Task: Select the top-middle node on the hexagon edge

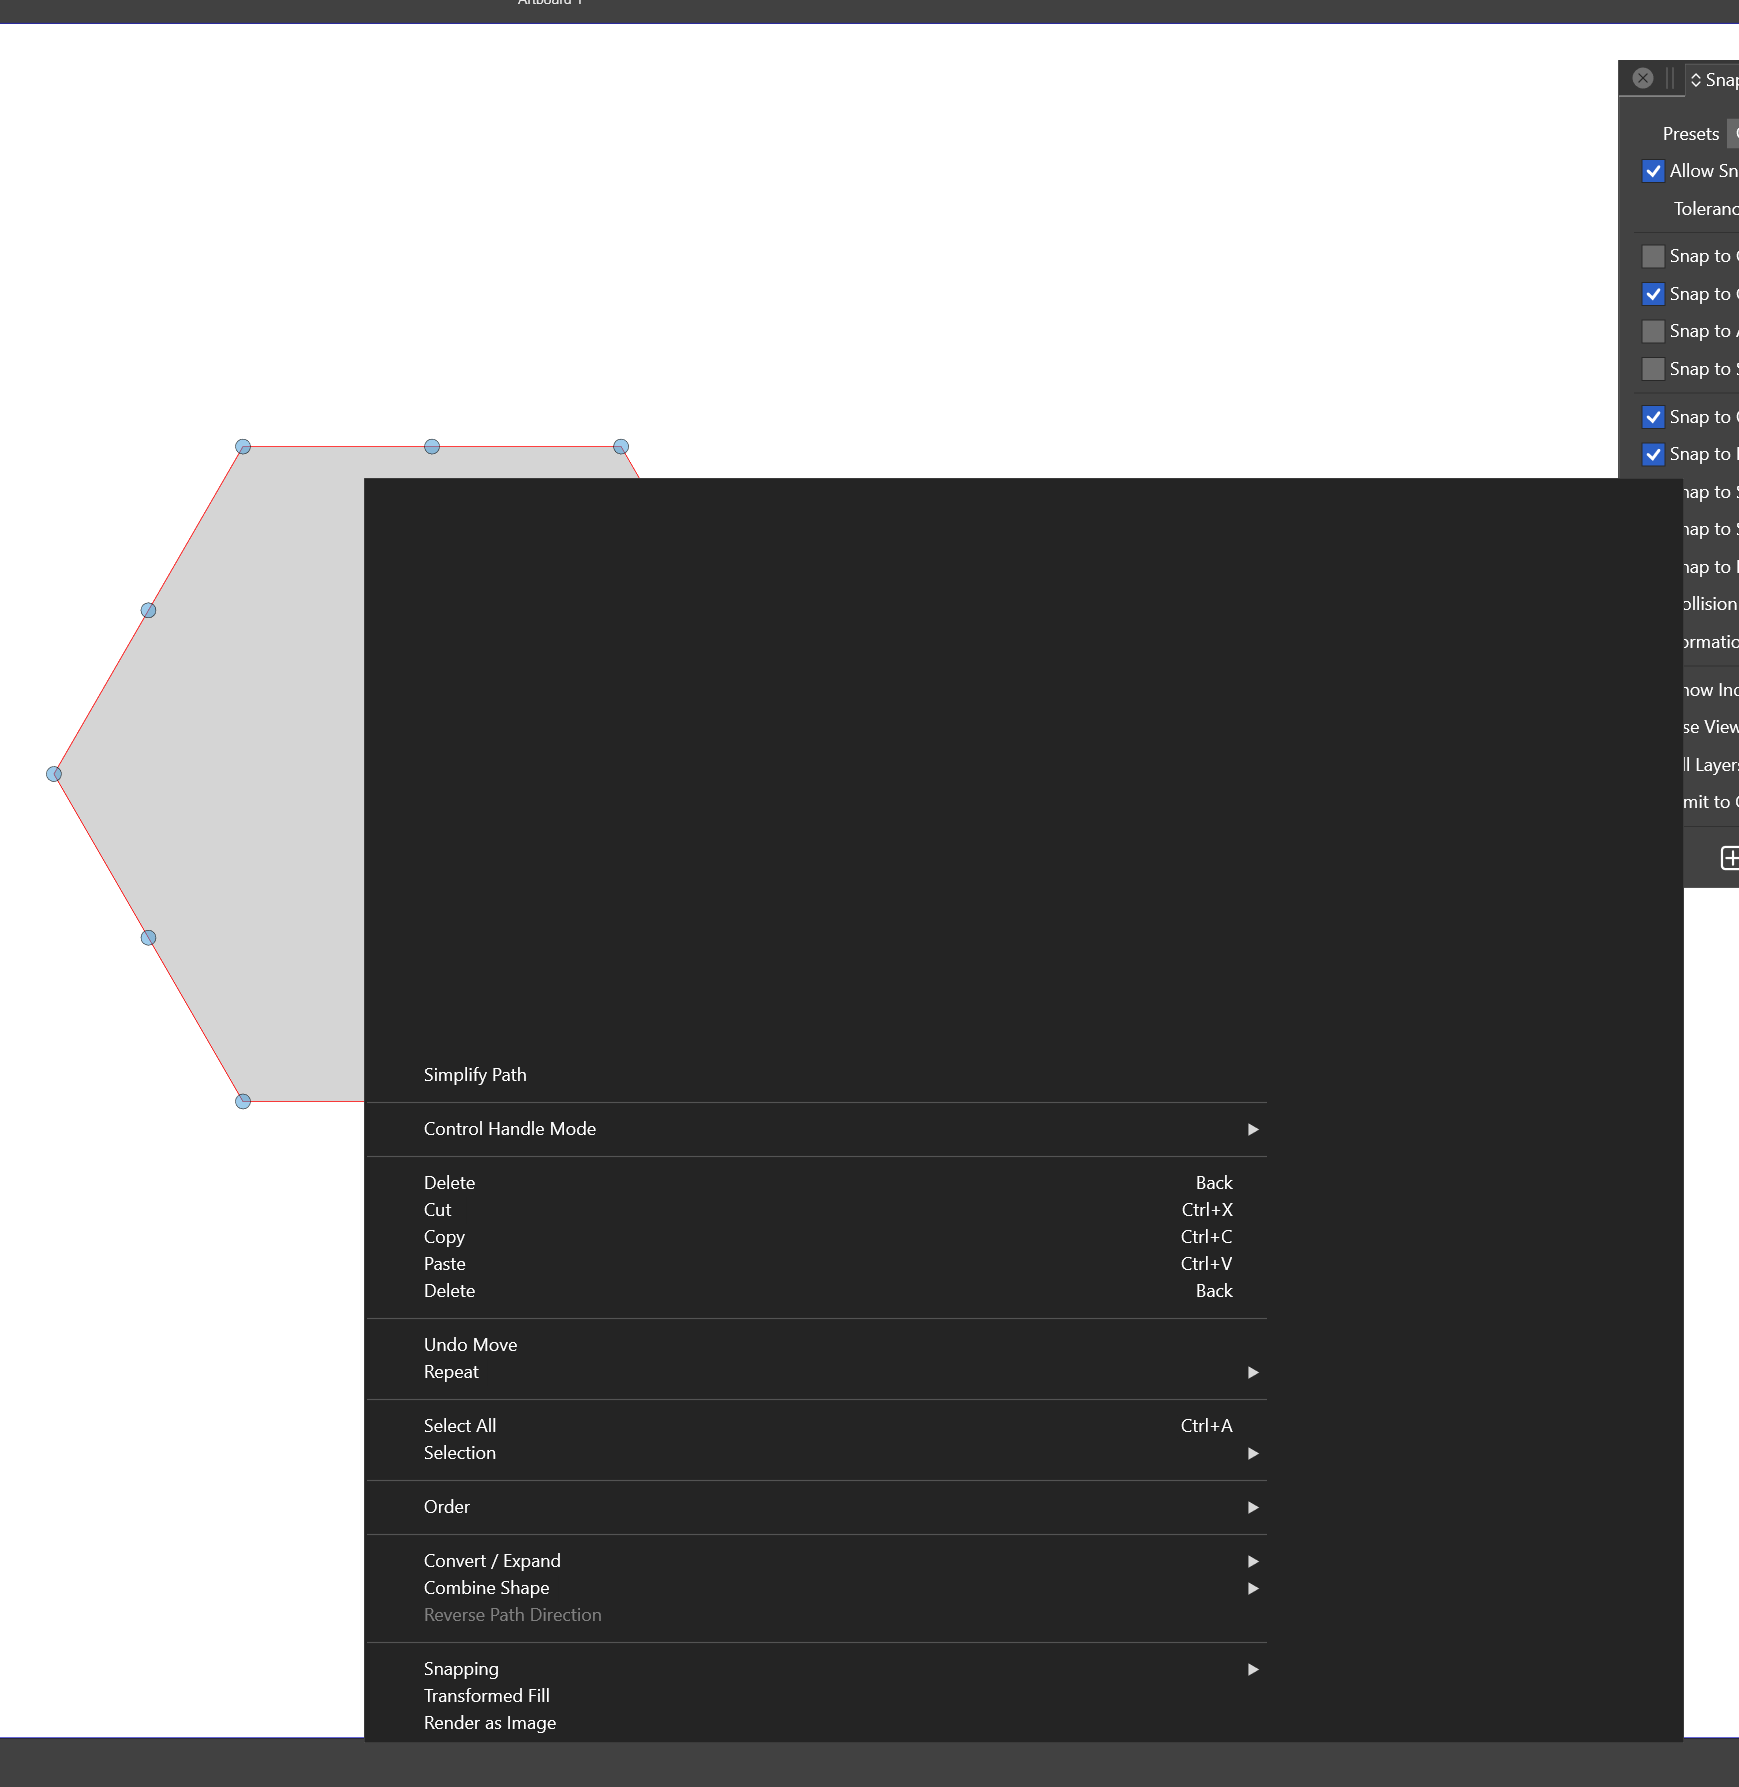Action: [432, 447]
